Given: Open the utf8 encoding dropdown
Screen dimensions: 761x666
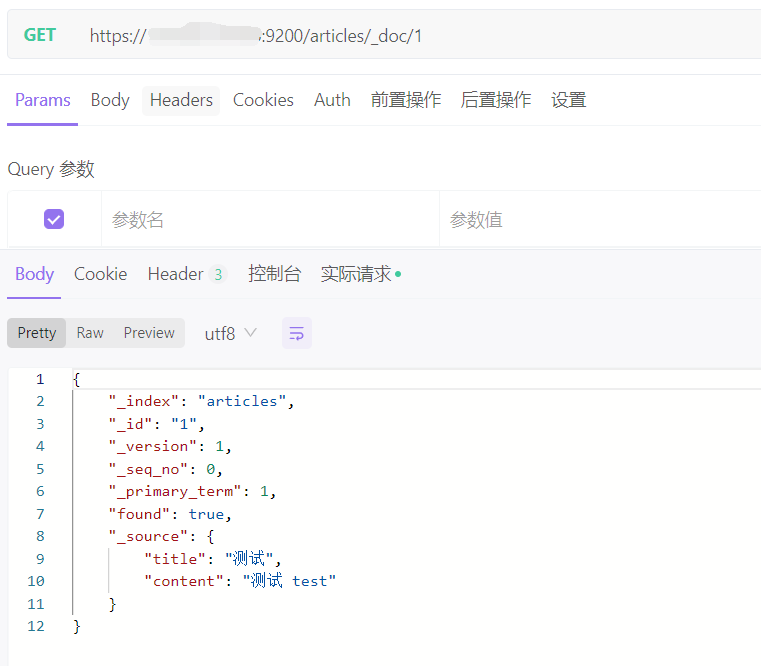Looking at the screenshot, I should (230, 334).
